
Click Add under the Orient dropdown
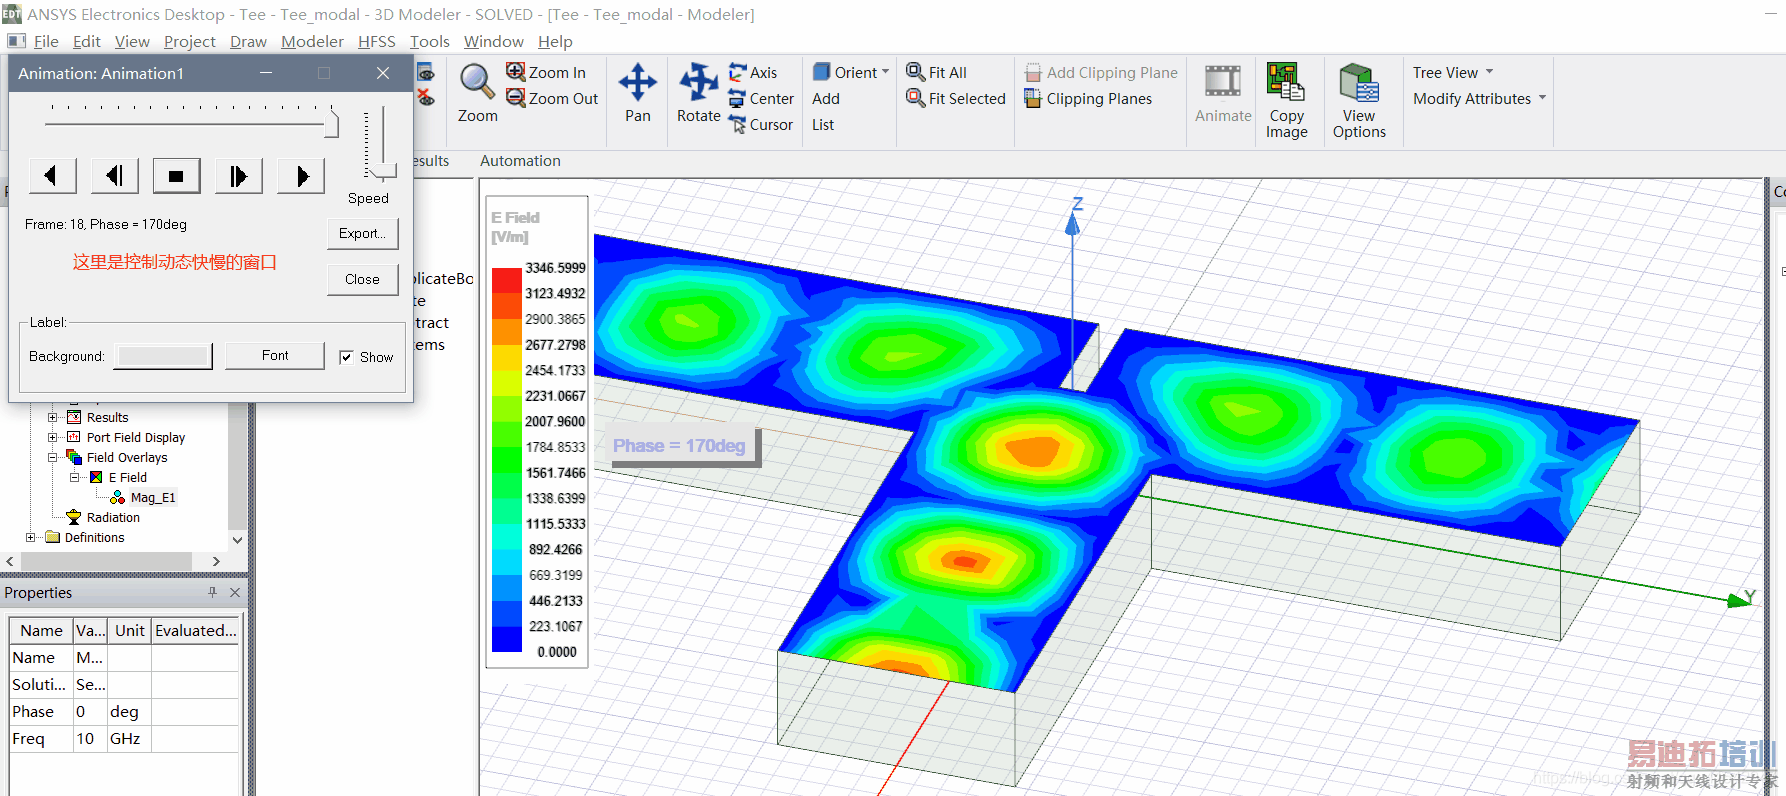826,98
